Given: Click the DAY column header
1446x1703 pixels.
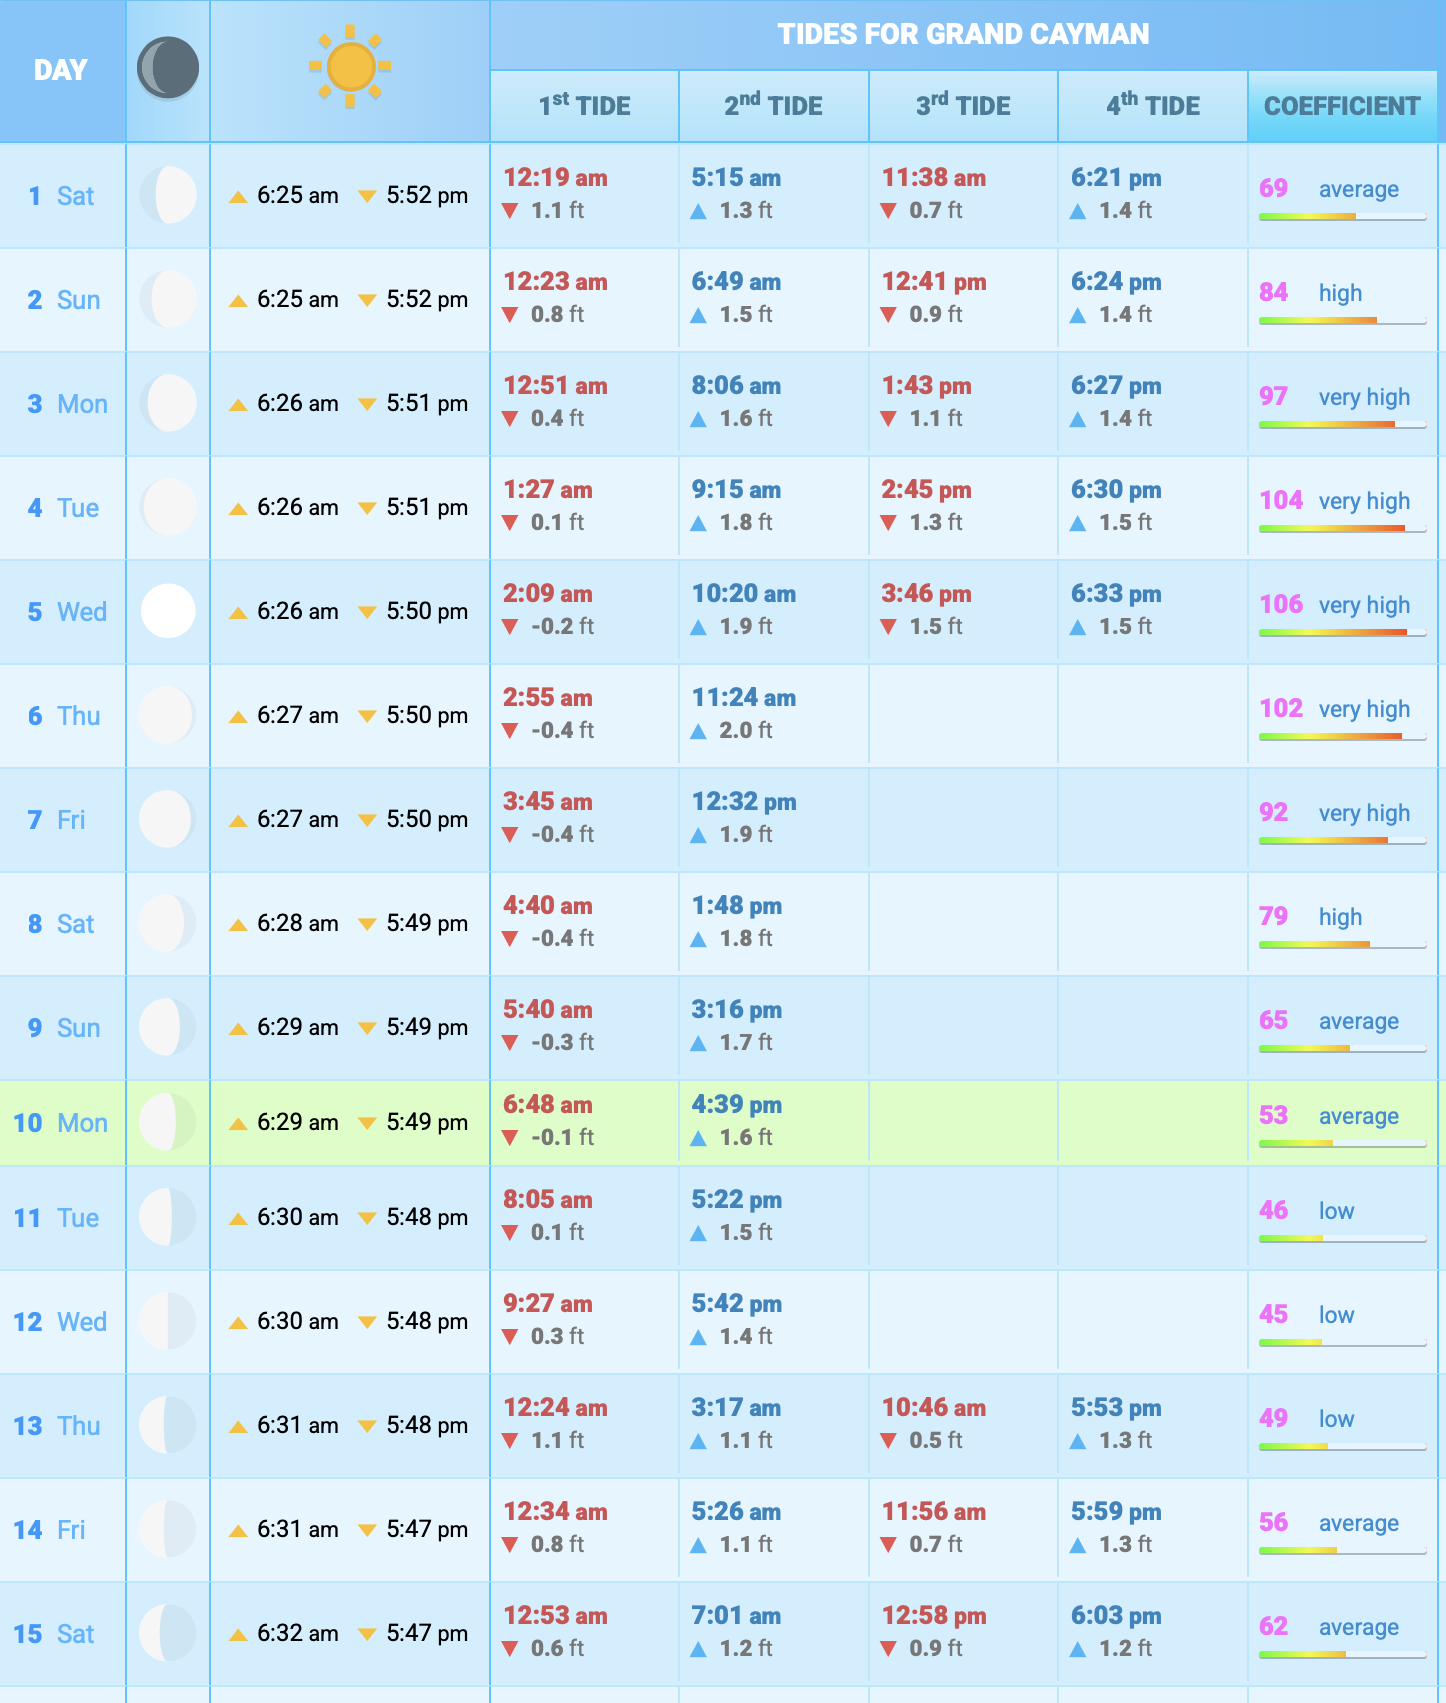Looking at the screenshot, I should [61, 70].
